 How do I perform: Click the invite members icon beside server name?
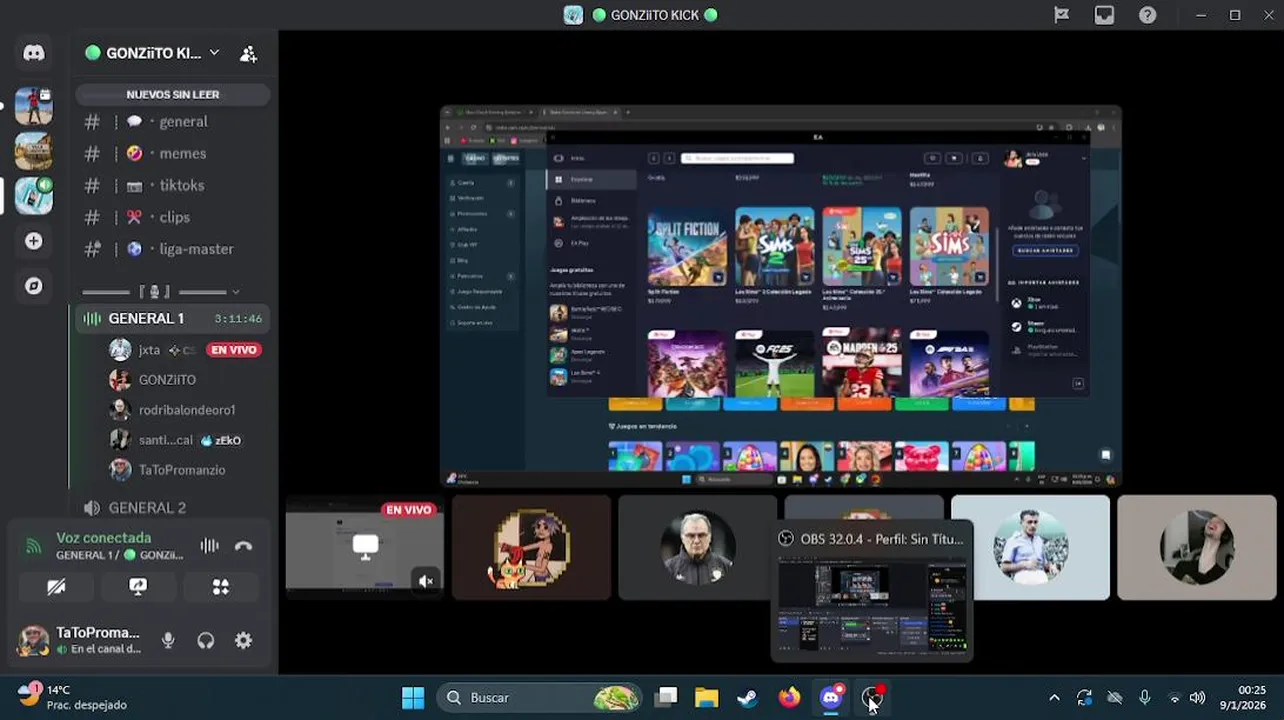(x=248, y=53)
